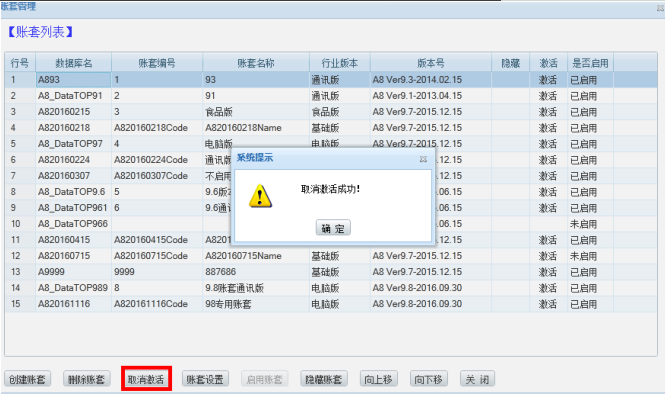
Task: Select row A8_DataTOP961
Action: 331,208
